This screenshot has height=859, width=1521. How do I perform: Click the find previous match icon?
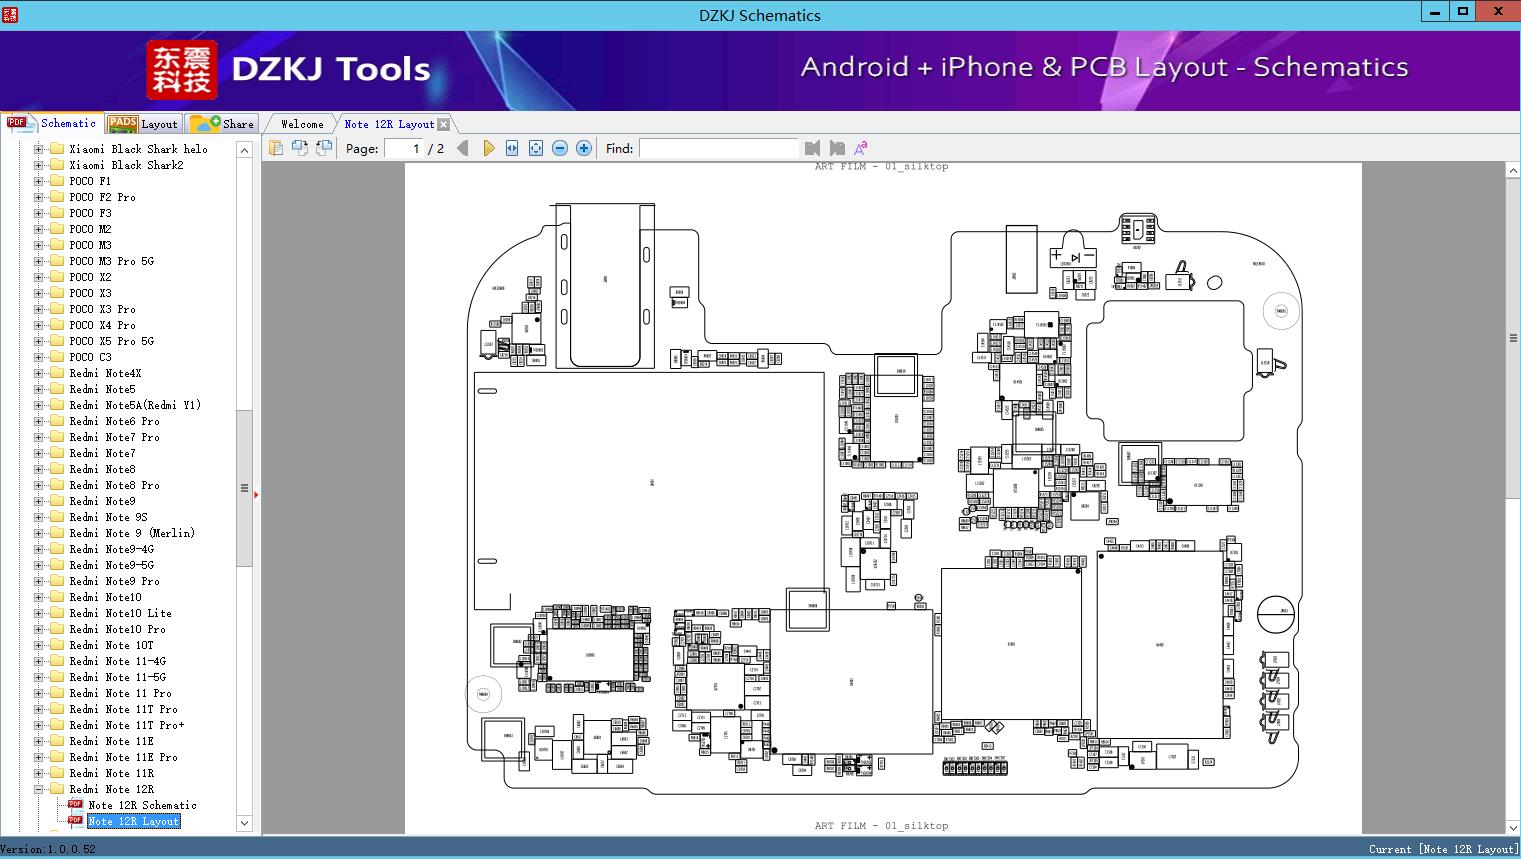[812, 148]
